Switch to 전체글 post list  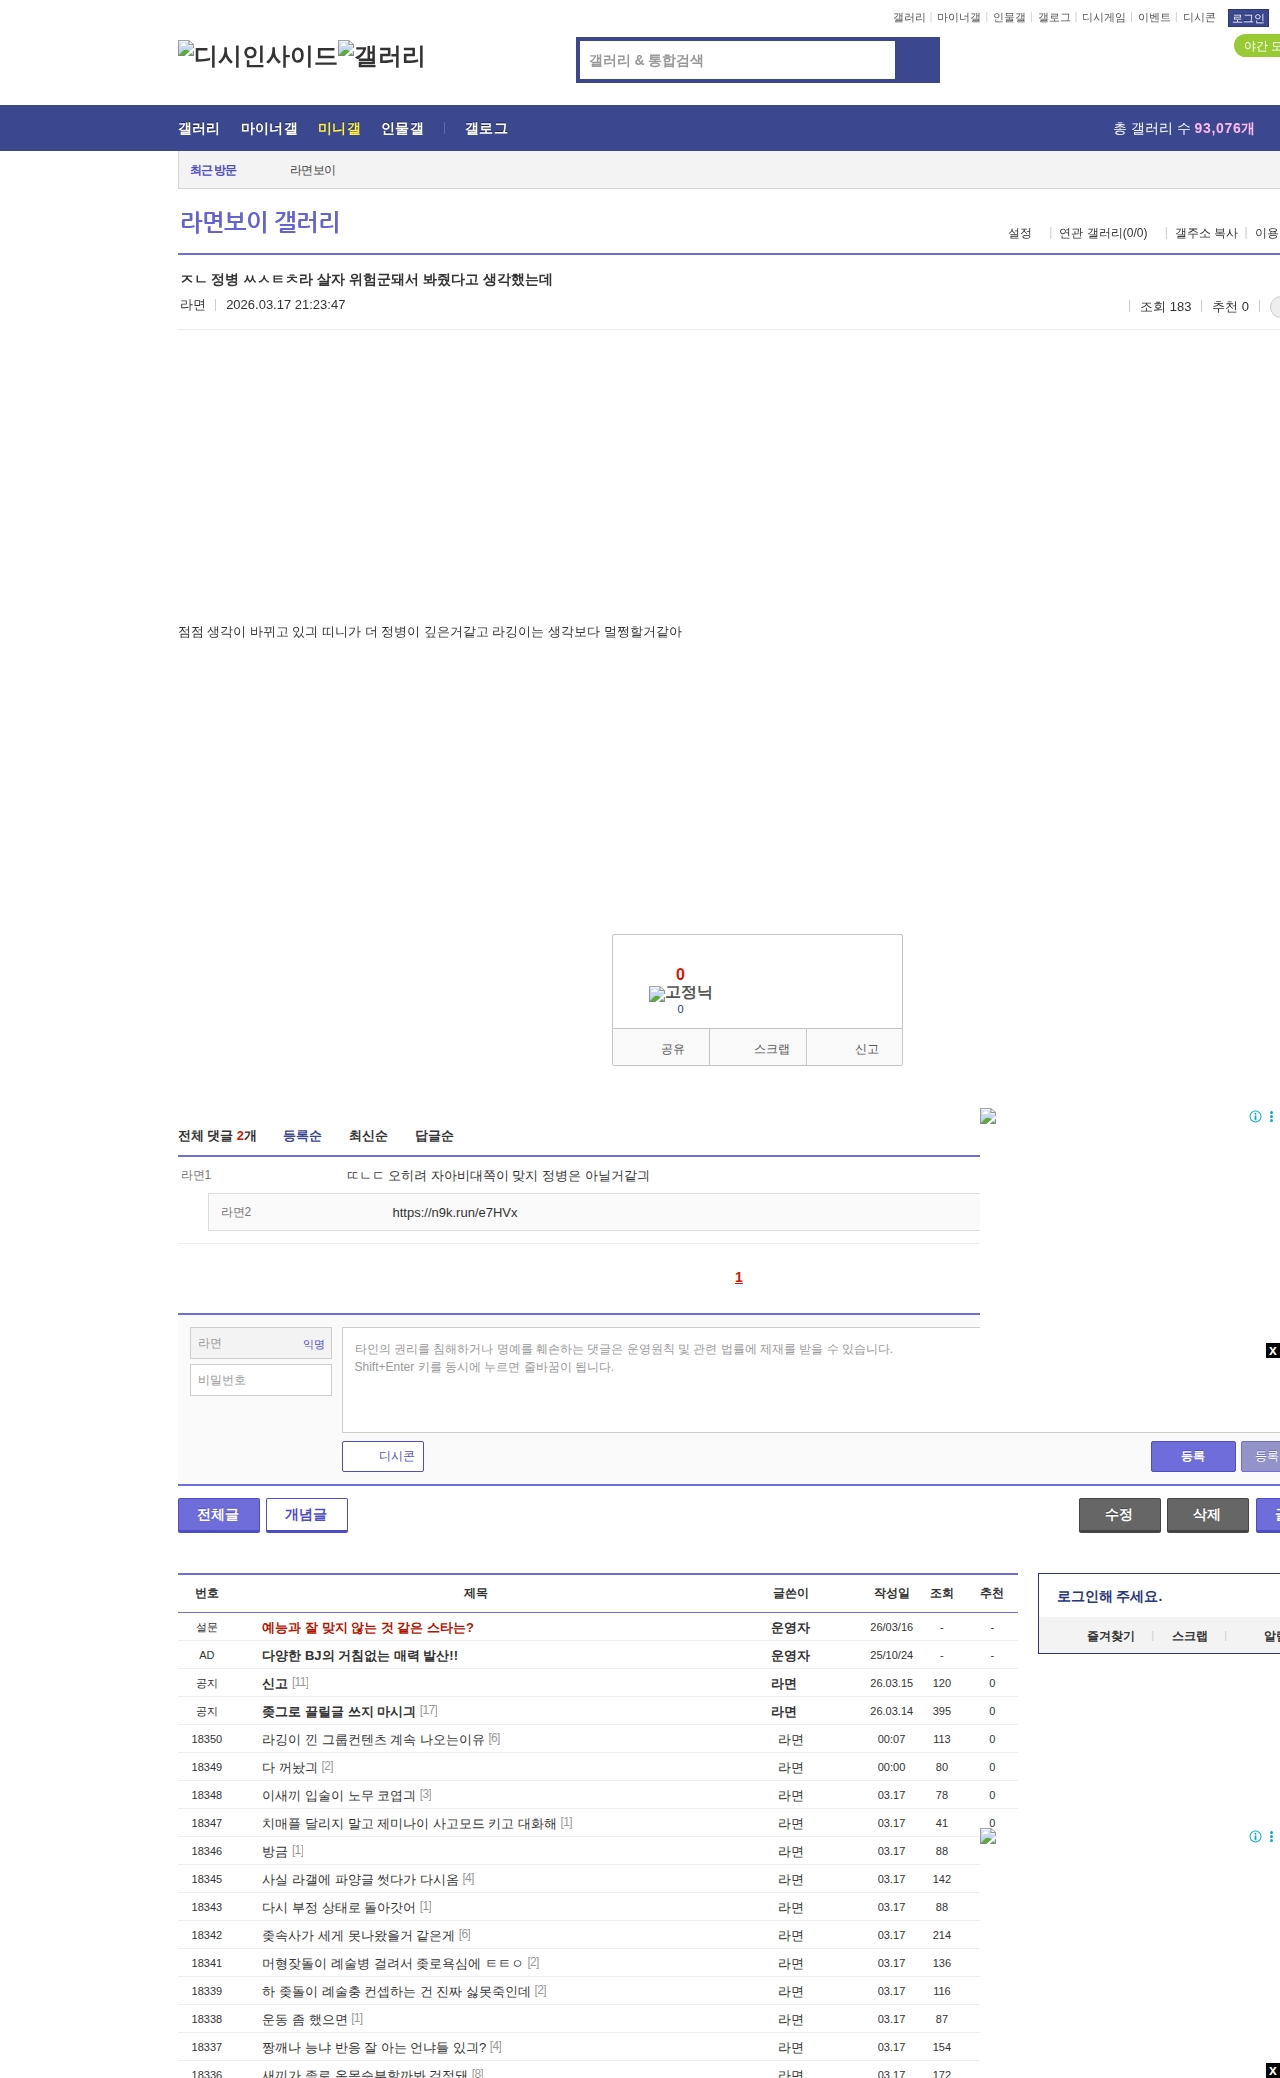click(219, 1514)
